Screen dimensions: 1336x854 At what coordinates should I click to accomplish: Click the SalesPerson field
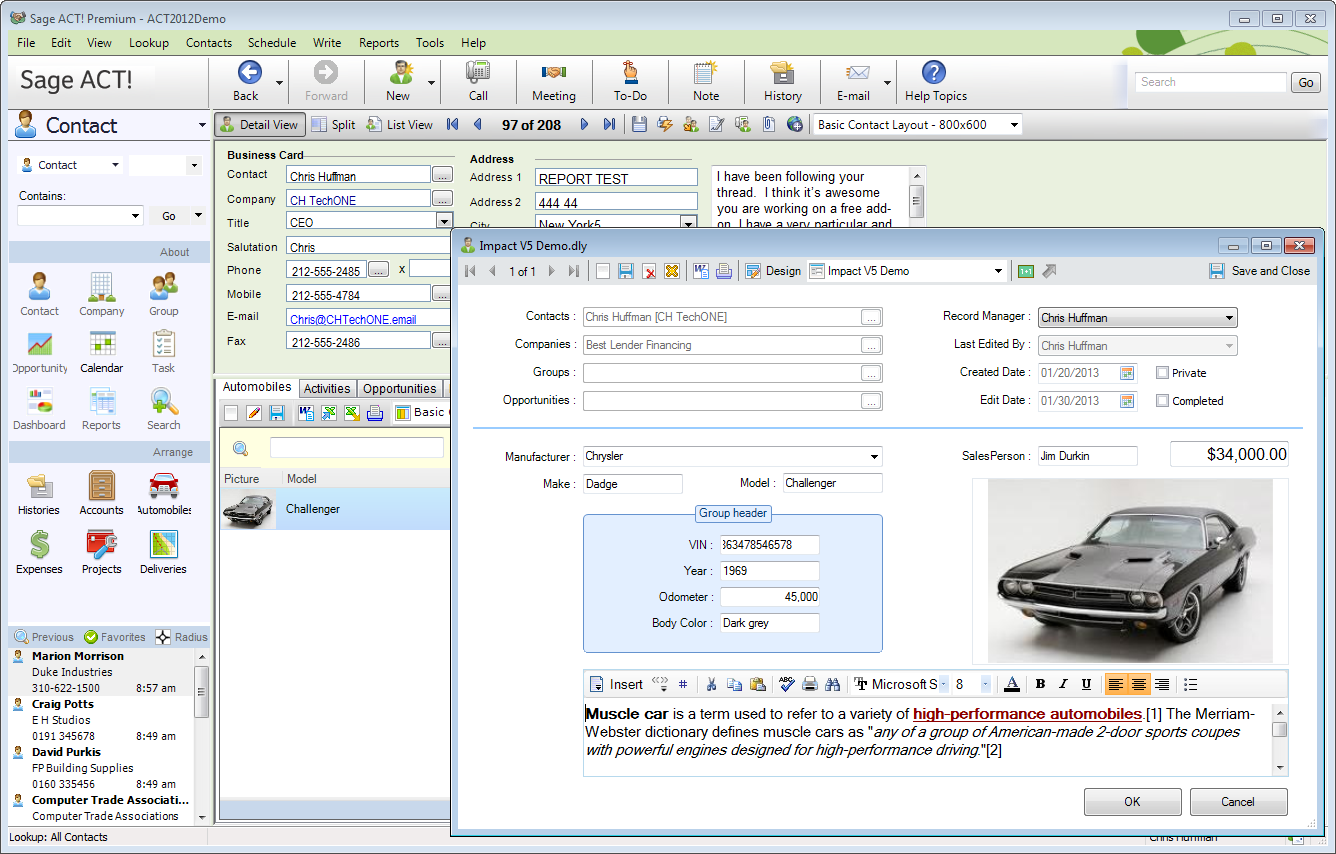(x=1088, y=456)
